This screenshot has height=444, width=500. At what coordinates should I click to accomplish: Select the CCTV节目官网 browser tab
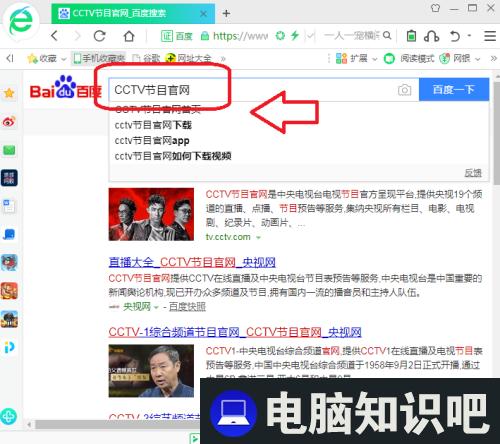tap(133, 13)
